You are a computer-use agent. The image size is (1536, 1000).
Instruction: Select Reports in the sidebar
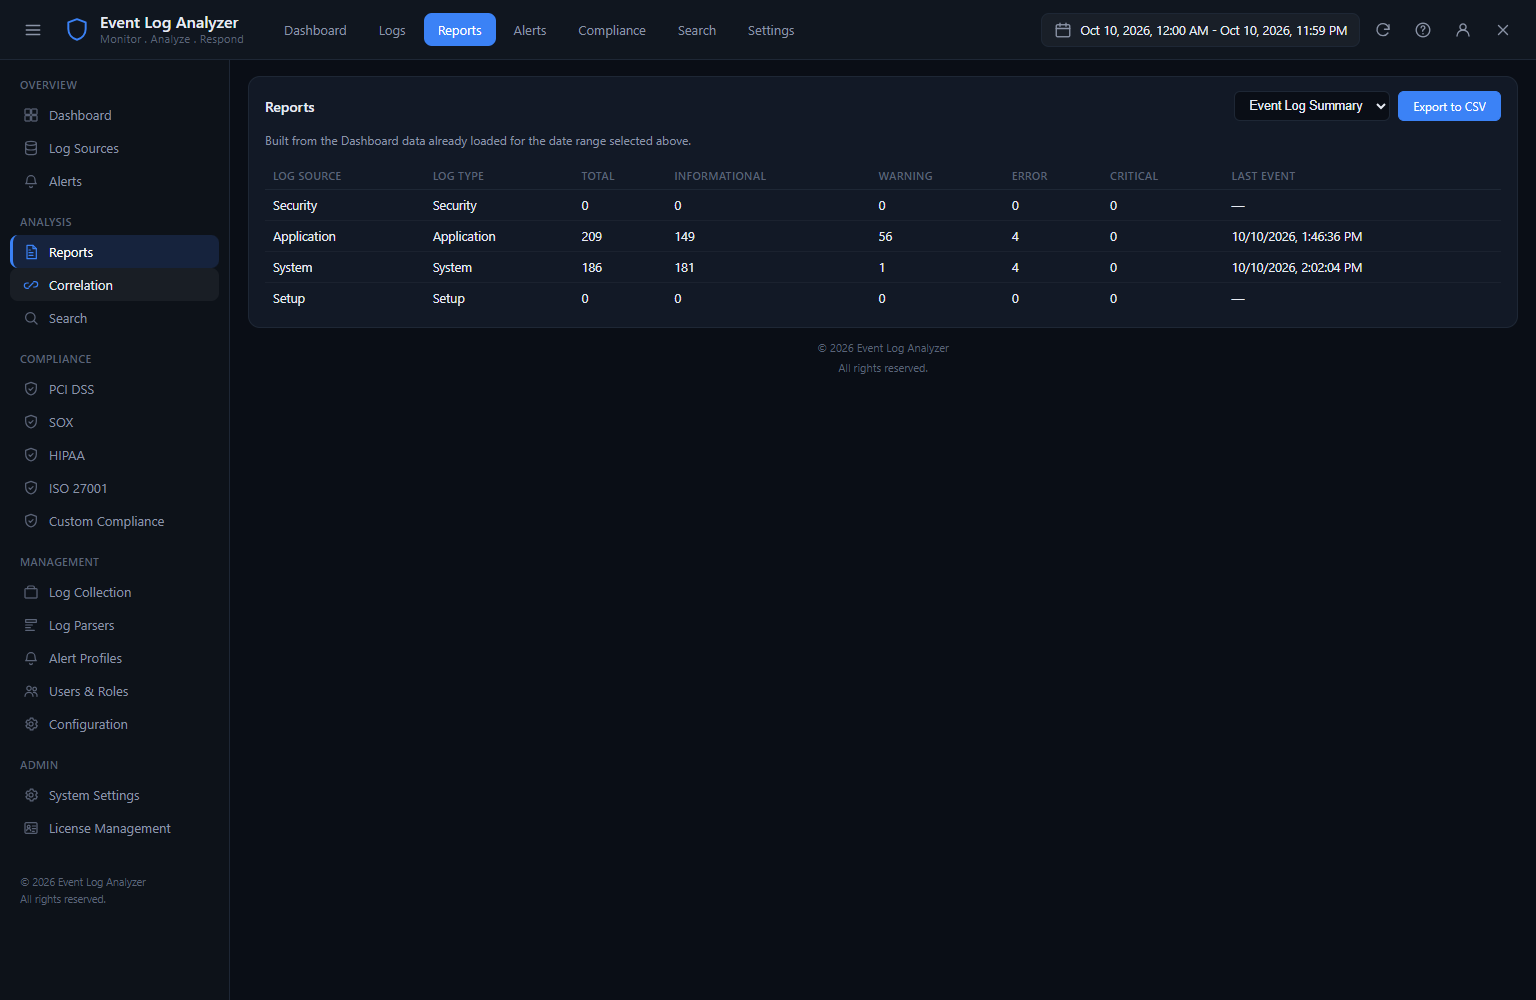coord(114,252)
